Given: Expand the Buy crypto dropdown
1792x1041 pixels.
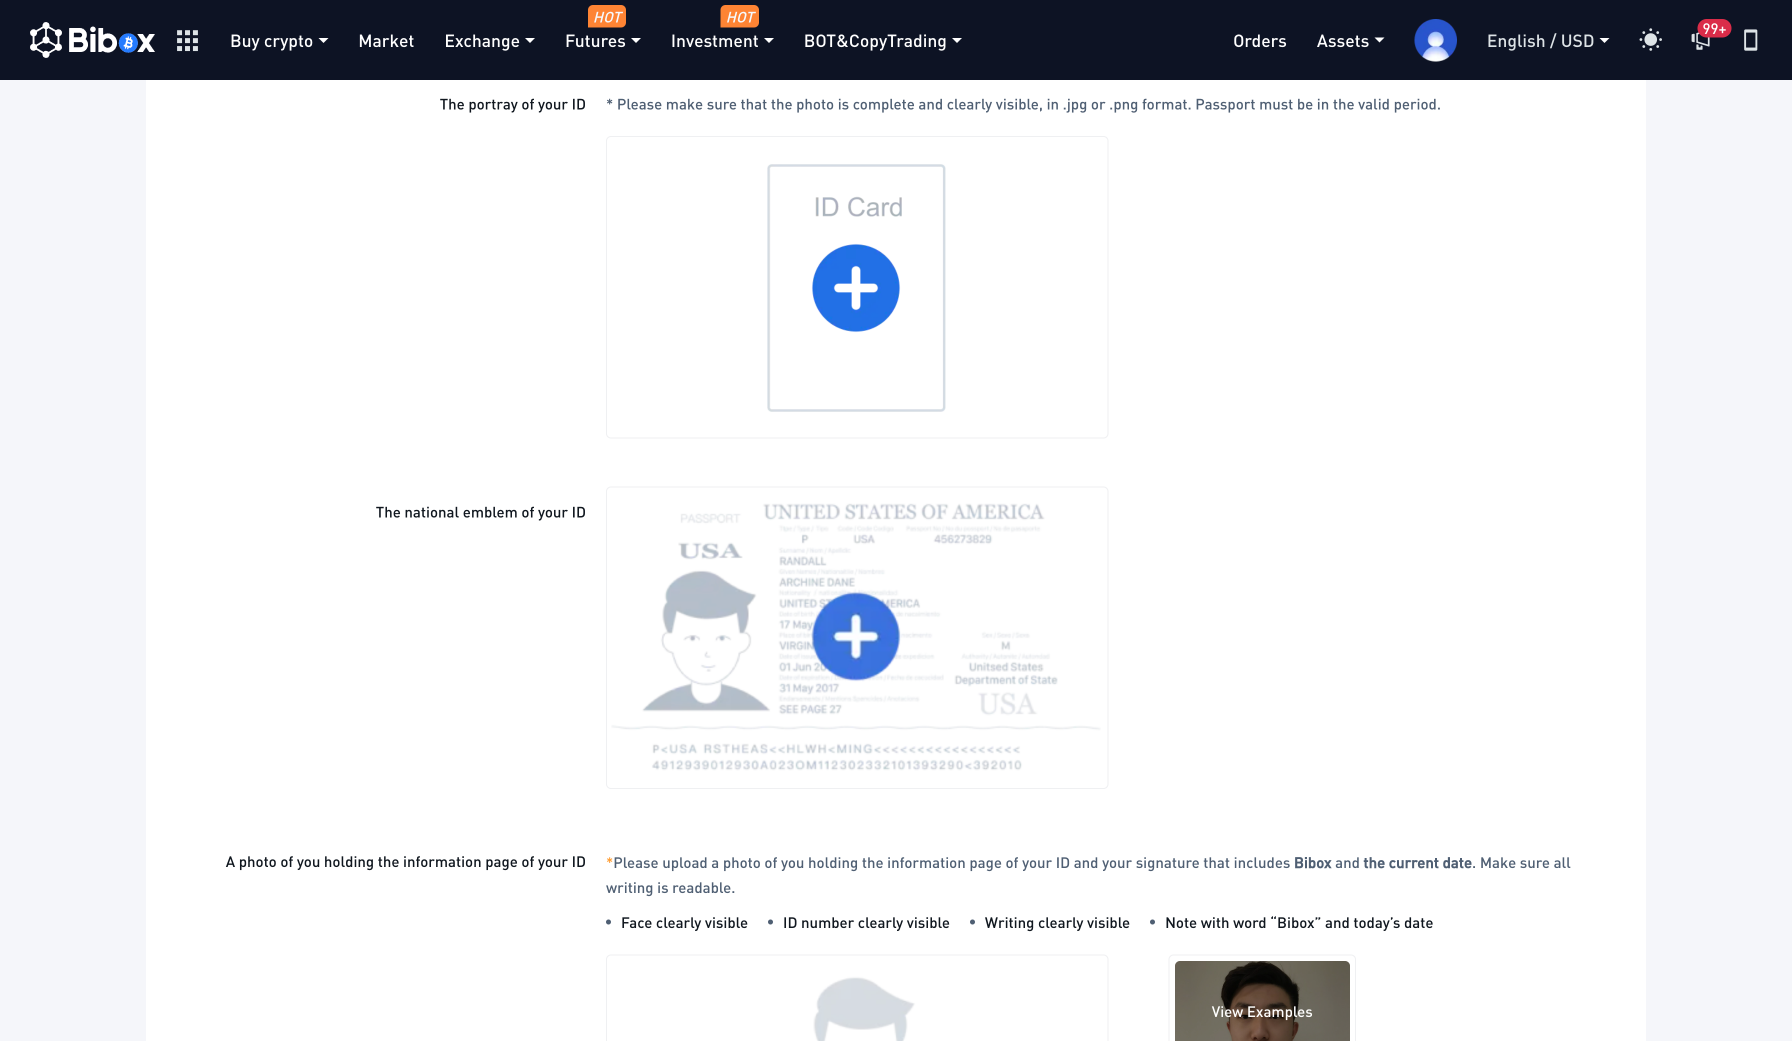Looking at the screenshot, I should click(279, 41).
